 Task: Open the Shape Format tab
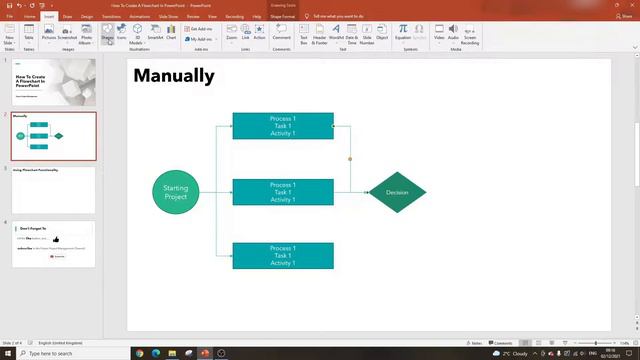coord(282,17)
